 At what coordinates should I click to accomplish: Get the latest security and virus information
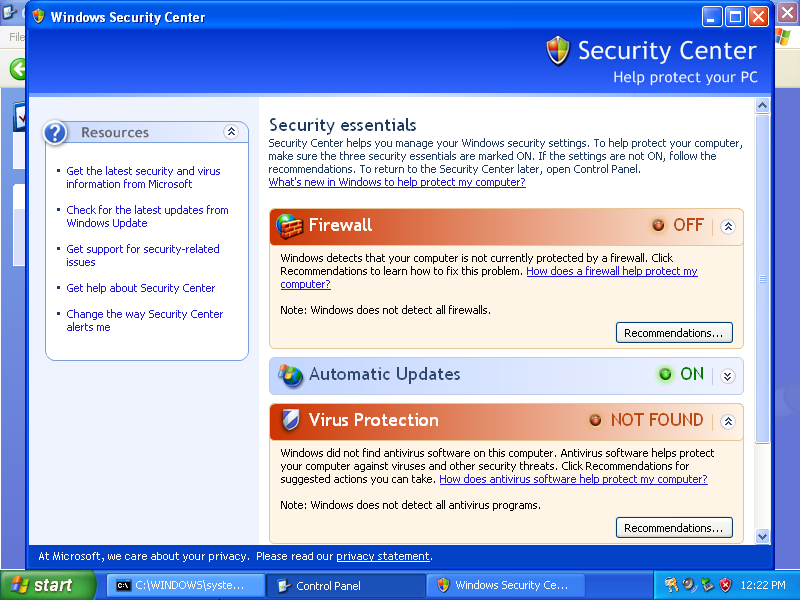143,178
